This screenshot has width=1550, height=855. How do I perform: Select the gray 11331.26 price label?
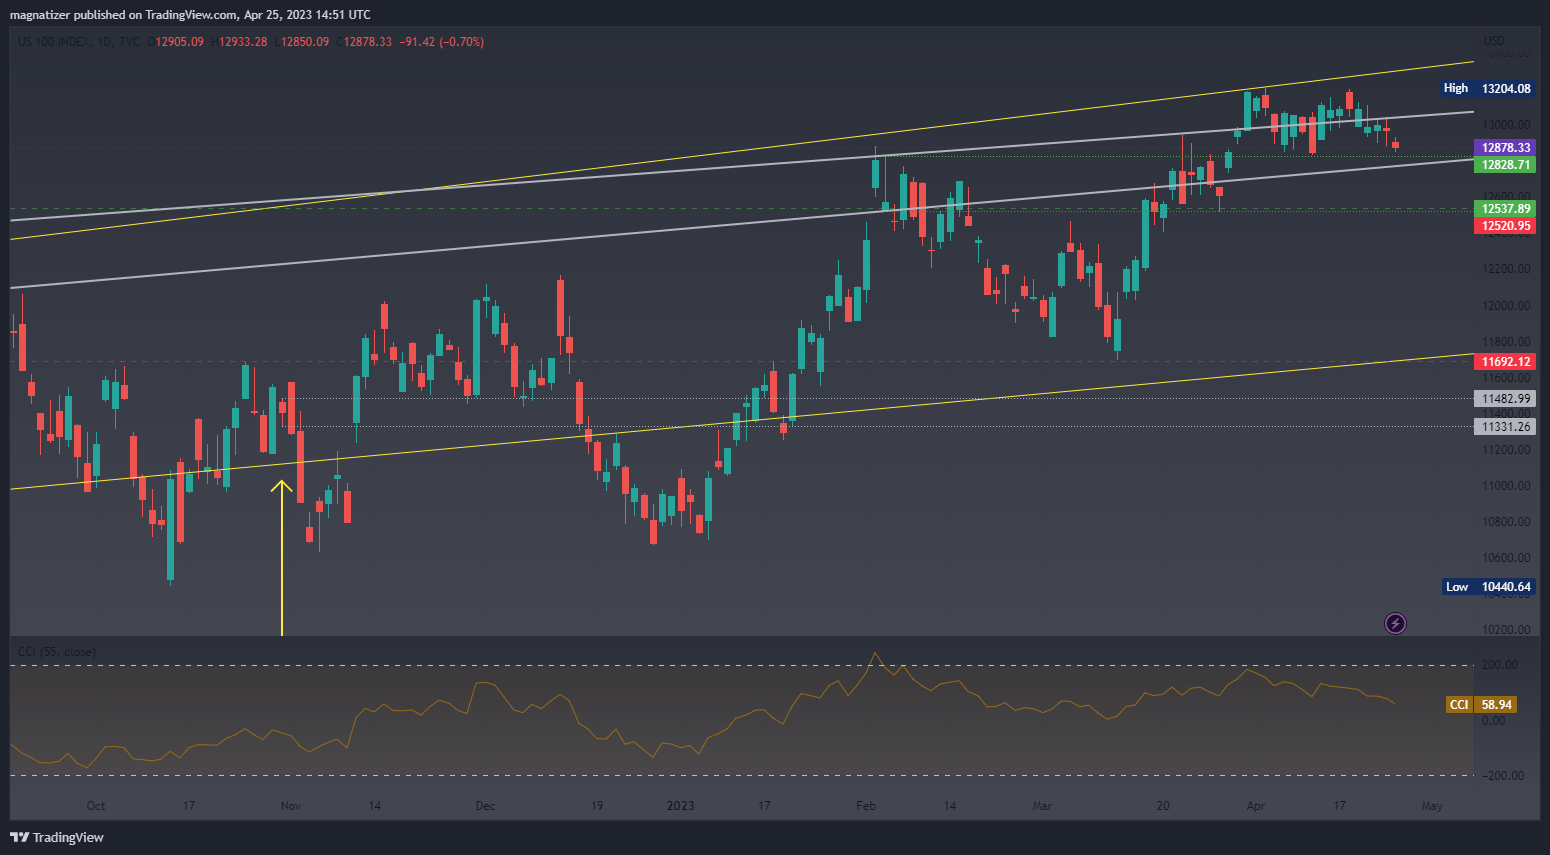pyautogui.click(x=1505, y=427)
